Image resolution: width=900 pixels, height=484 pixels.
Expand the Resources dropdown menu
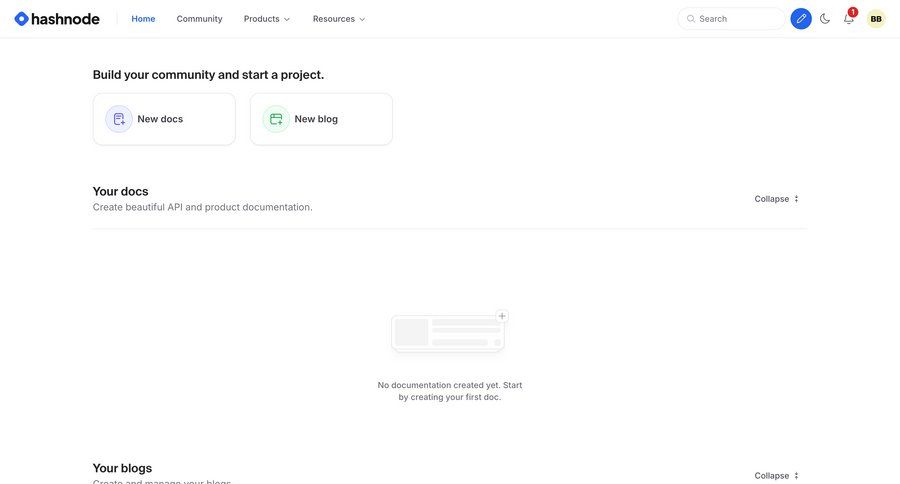click(x=339, y=19)
